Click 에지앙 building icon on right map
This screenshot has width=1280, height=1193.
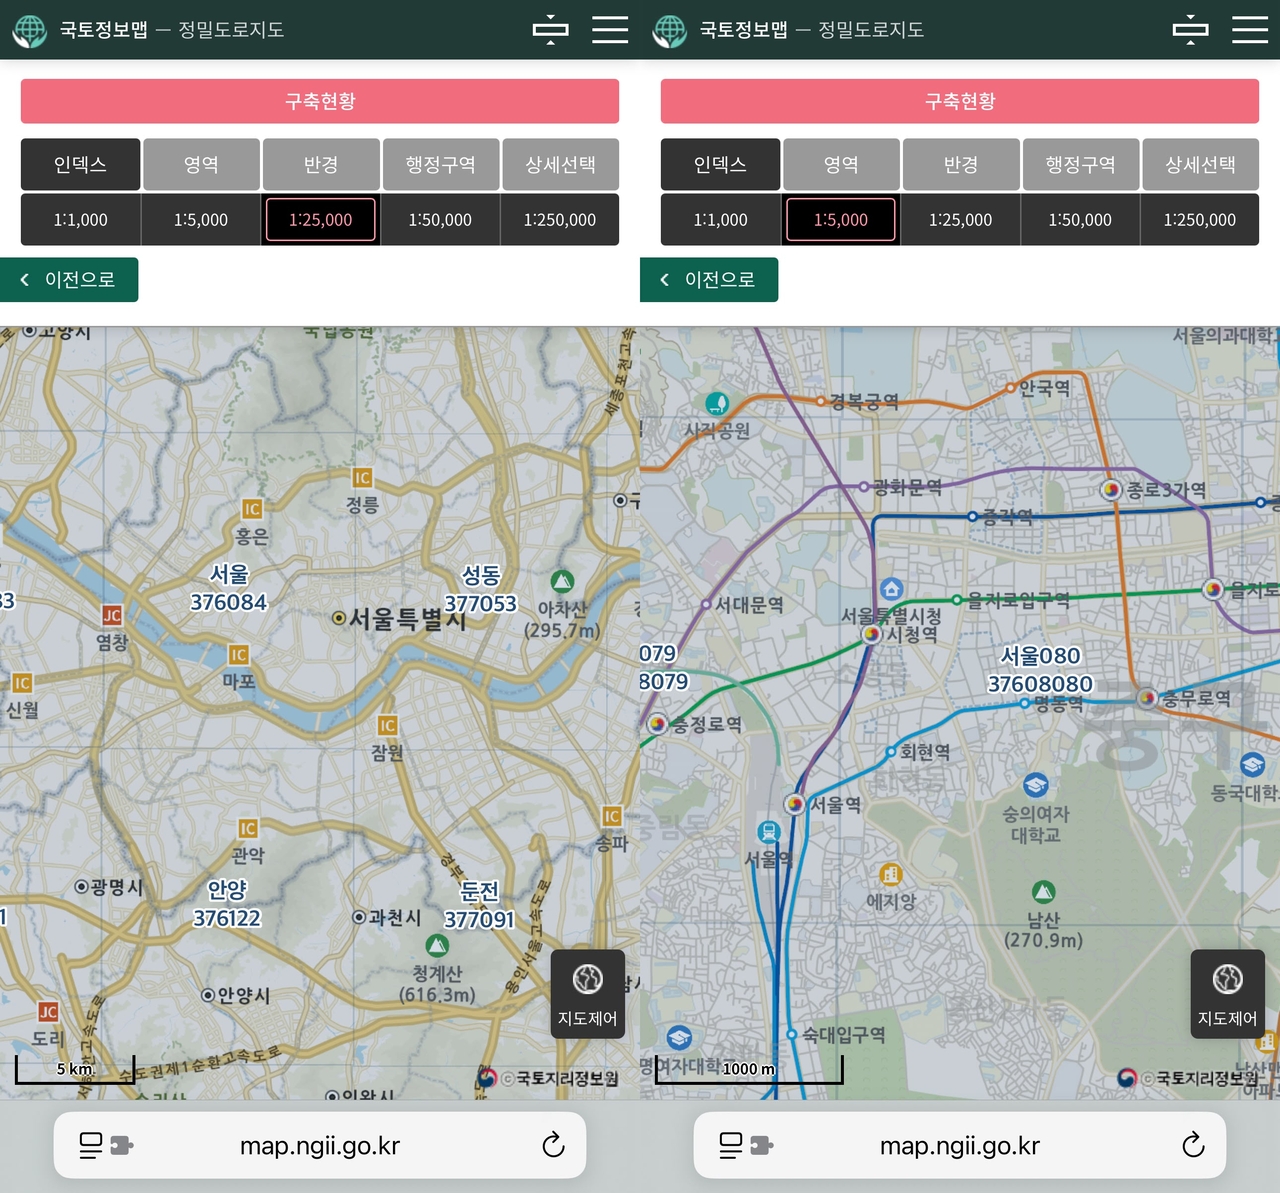890,875
